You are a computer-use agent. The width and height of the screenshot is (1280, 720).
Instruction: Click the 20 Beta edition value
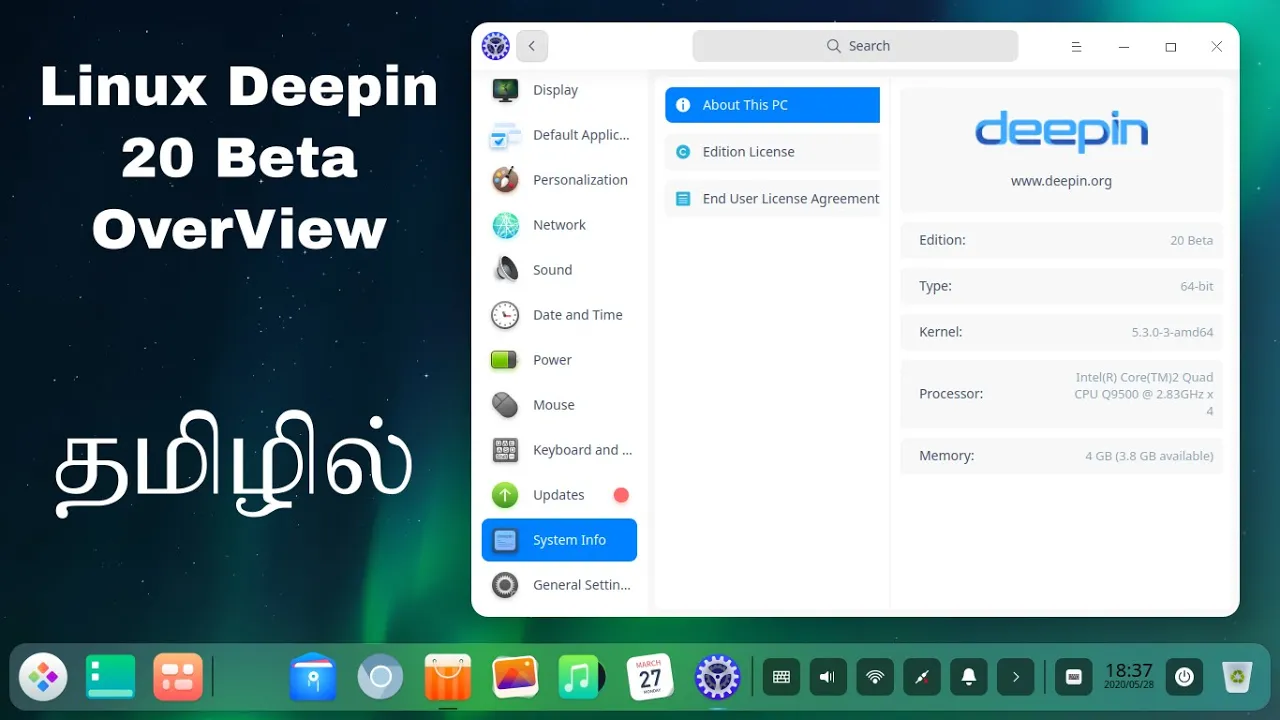point(1191,240)
